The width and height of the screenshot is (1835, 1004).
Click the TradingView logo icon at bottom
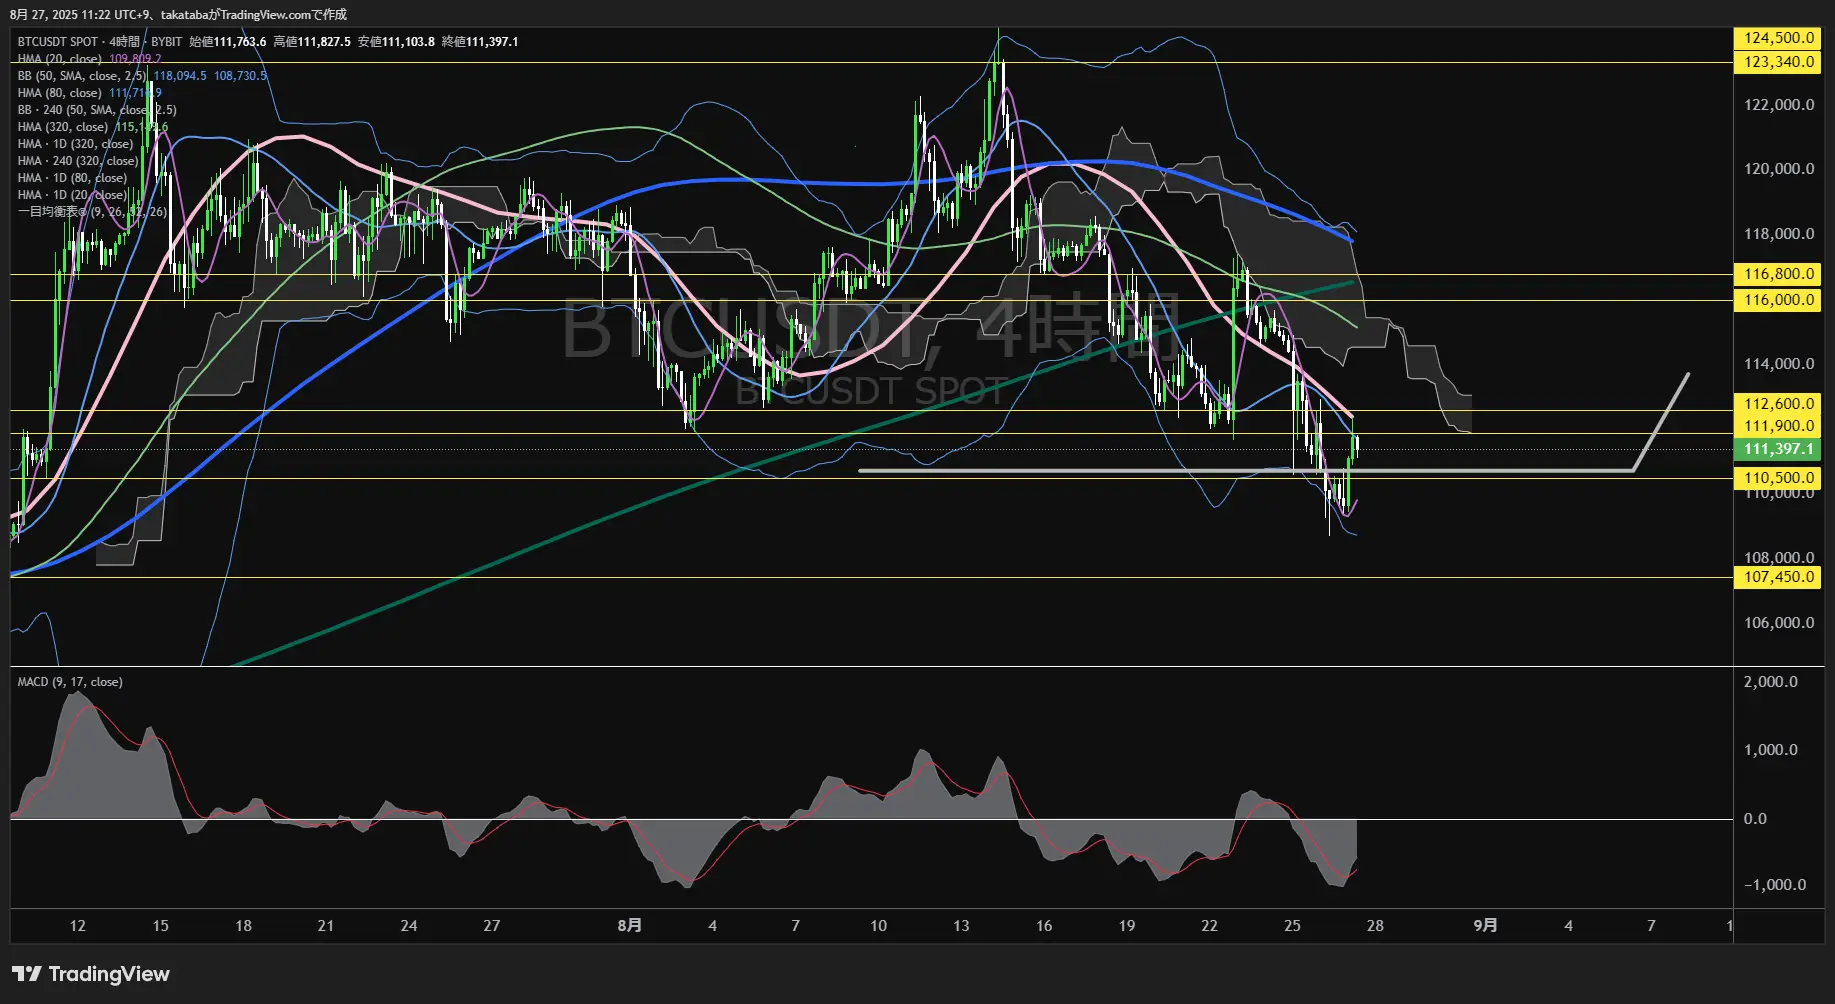tap(27, 974)
